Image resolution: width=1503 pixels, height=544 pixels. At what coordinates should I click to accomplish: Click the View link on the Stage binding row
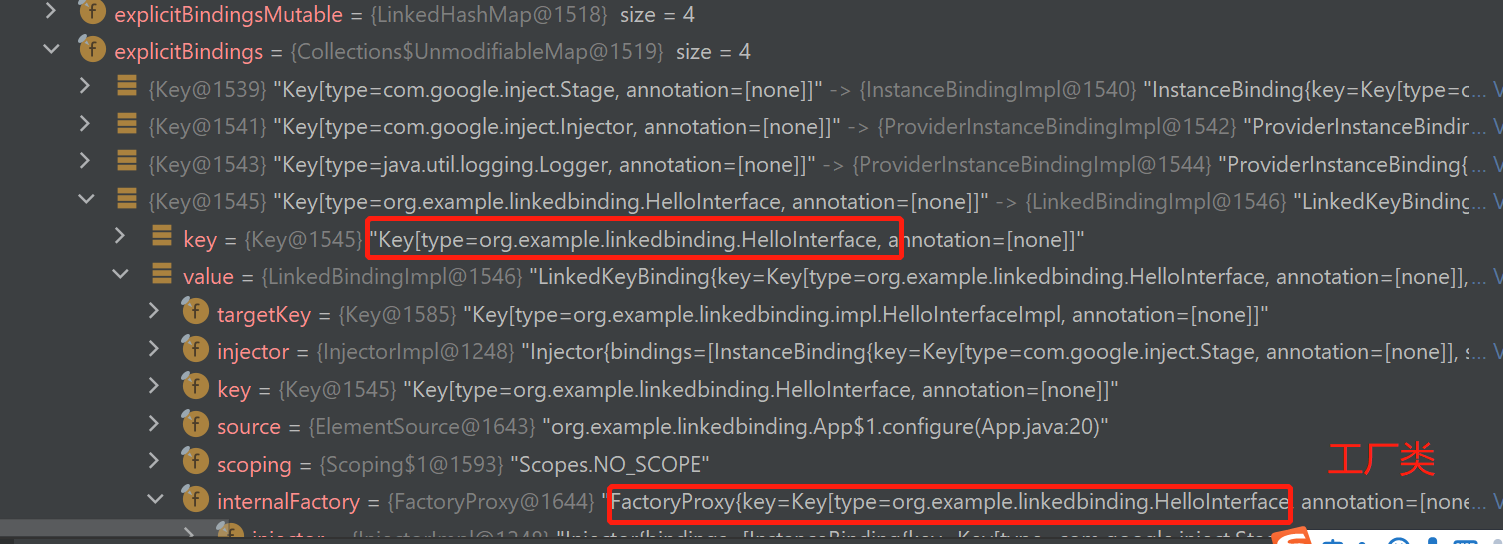1497,89
